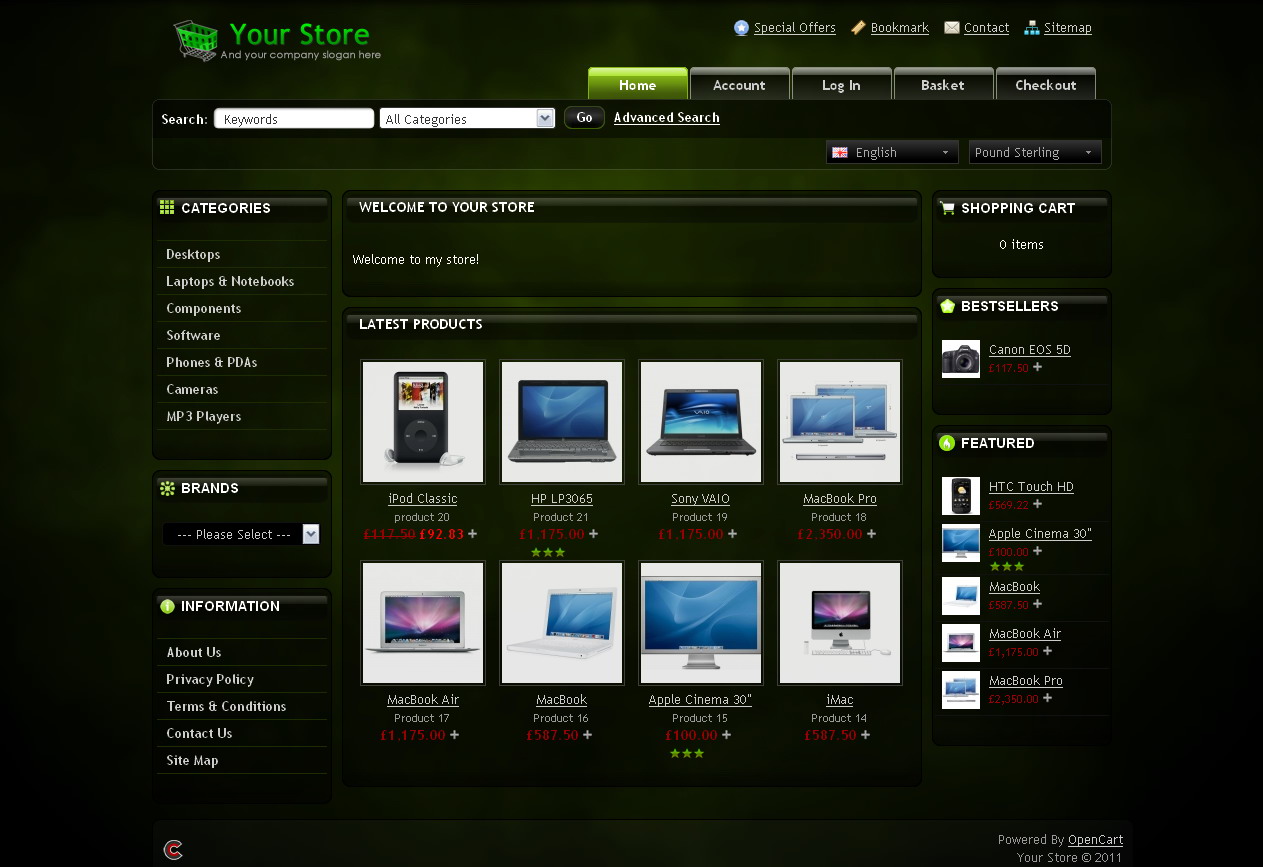Add bestseller Canon EOS 5D via plus icon
The width and height of the screenshot is (1263, 867).
pyautogui.click(x=1037, y=367)
